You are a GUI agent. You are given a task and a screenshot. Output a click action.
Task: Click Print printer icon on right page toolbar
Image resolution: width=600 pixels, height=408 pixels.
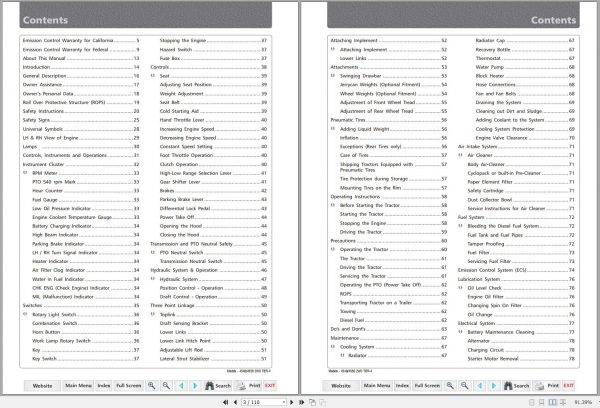546,385
